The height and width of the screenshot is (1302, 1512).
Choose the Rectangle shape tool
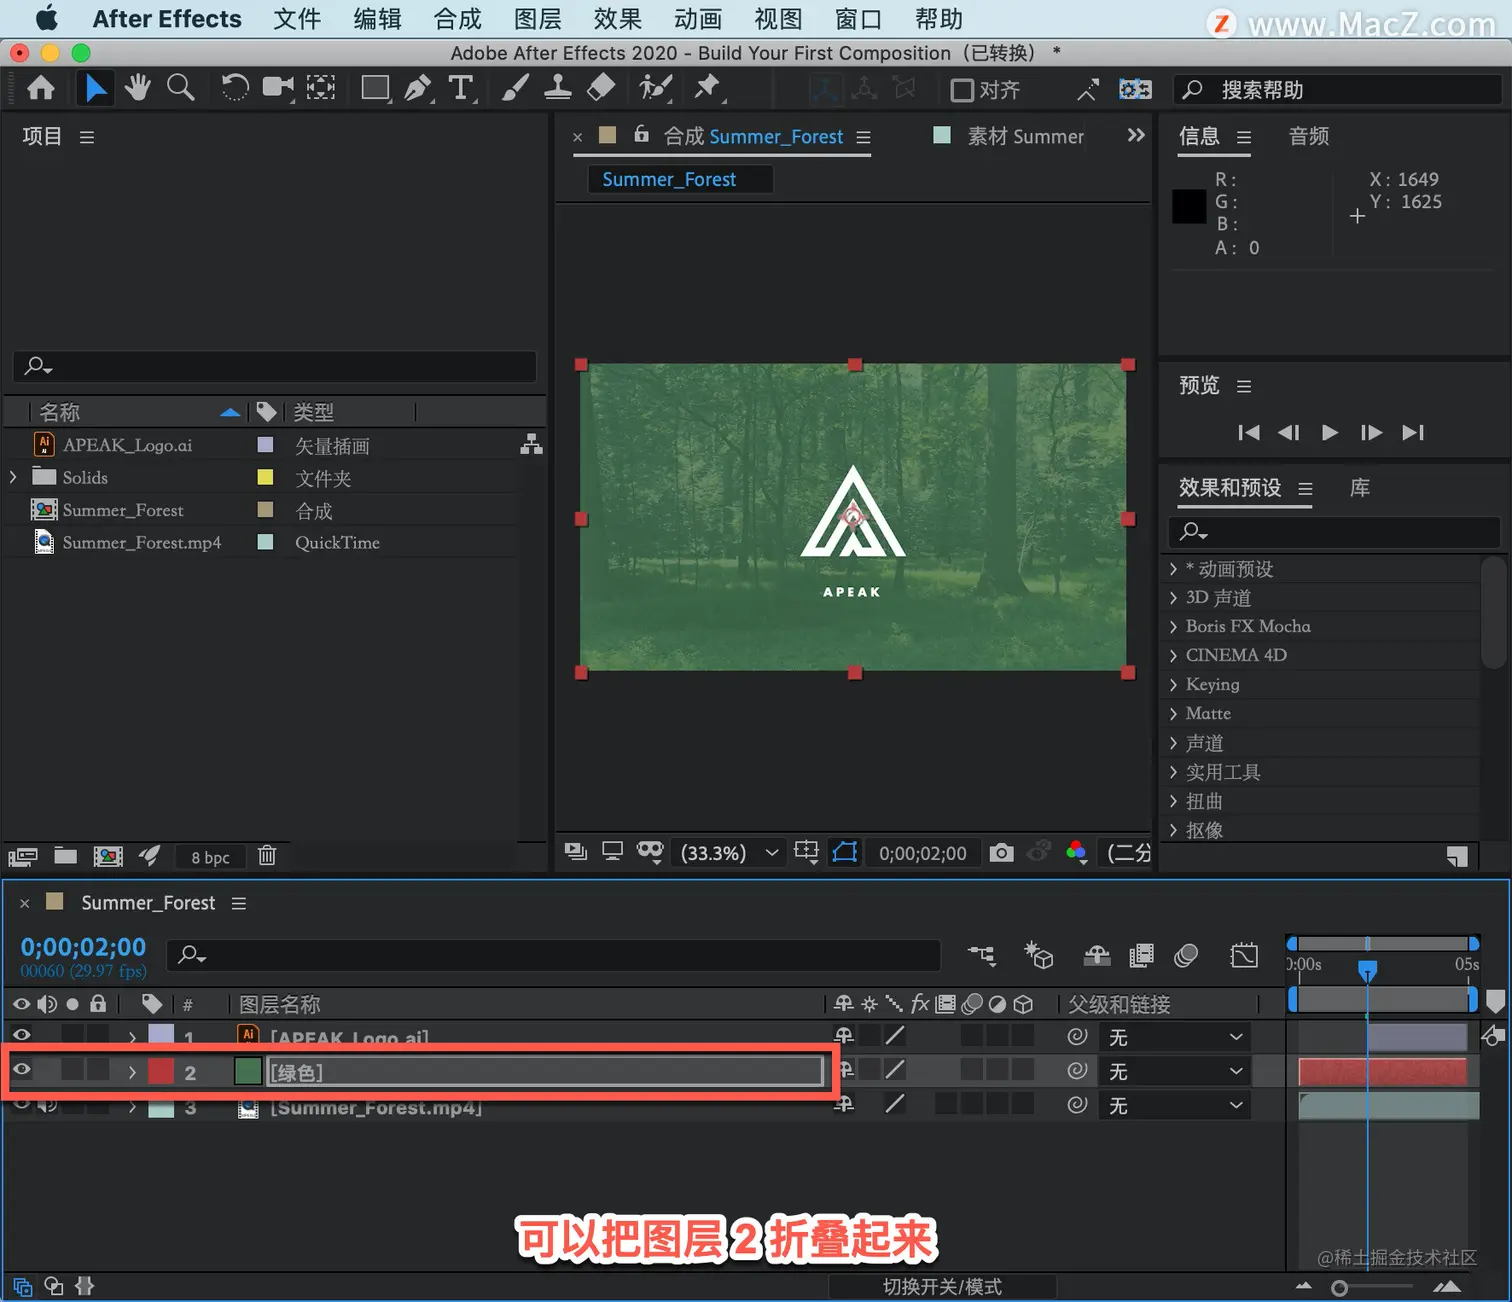tap(376, 89)
